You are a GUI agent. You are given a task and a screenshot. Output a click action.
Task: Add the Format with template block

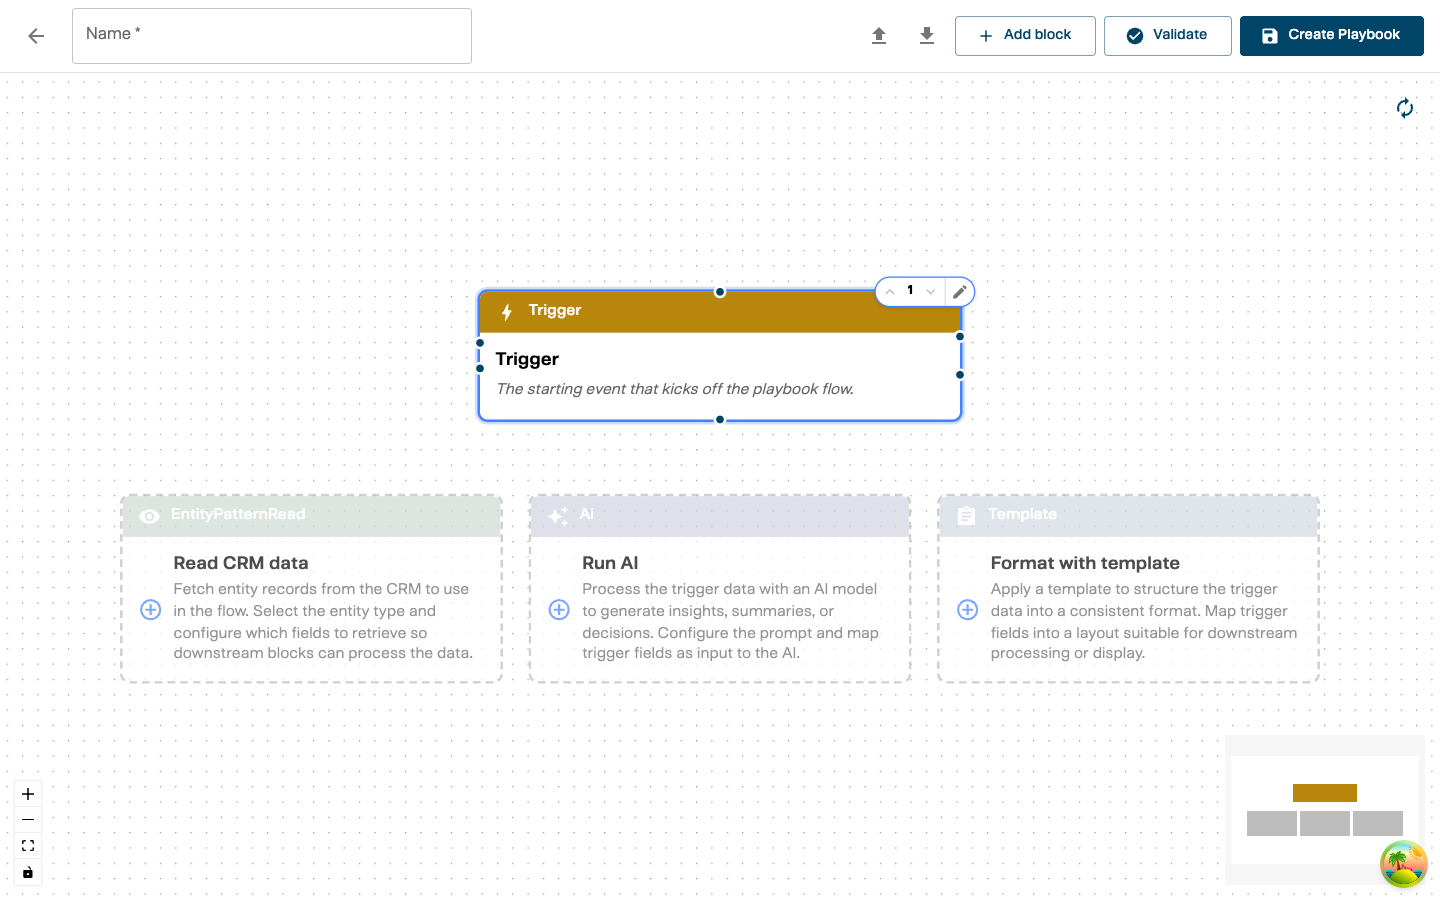click(x=967, y=610)
